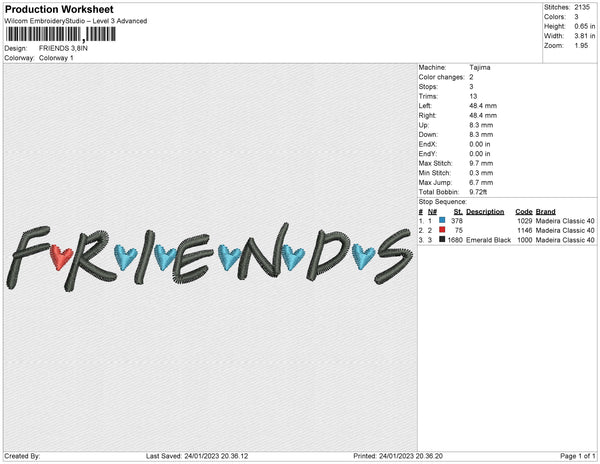Click the 'Down:' label
Viewport: 600px width, 464px height.
[428, 134]
